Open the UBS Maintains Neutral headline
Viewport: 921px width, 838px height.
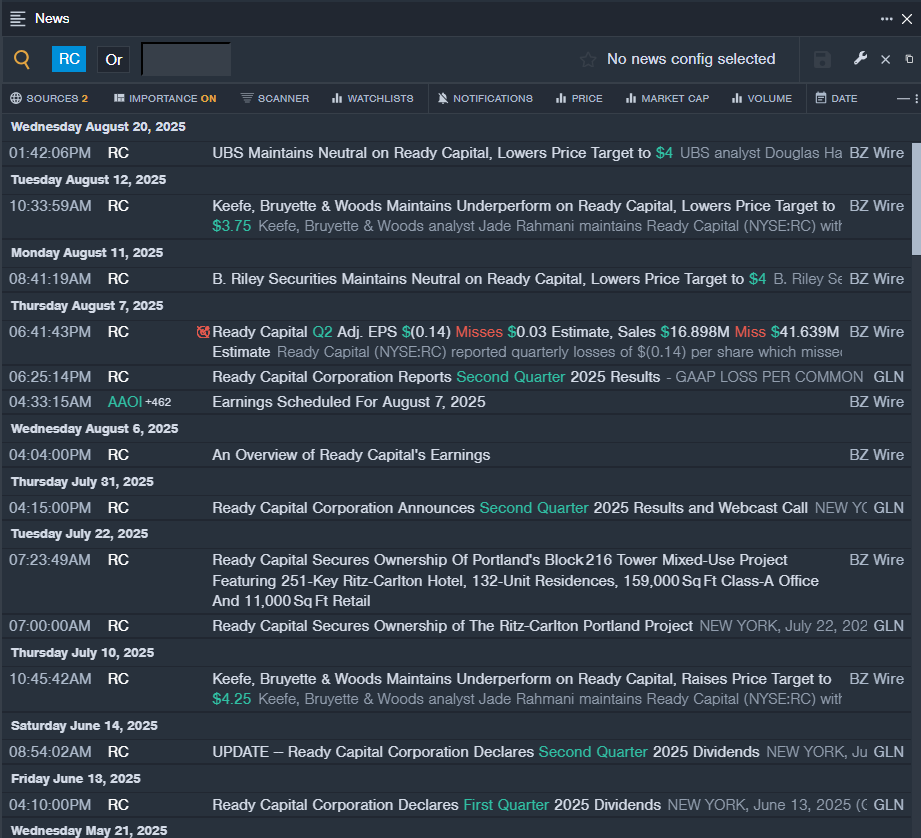[442, 153]
